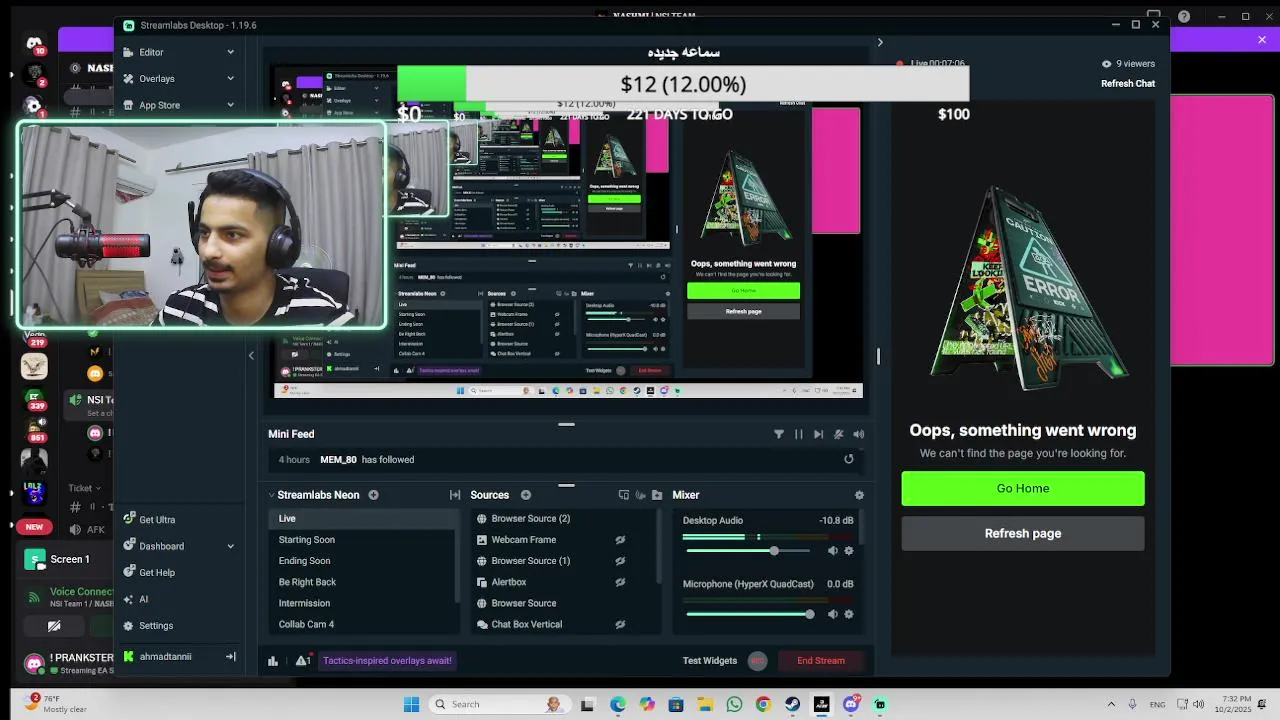Open the Mixer panel settings gear
1280x720 pixels.
coord(859,495)
